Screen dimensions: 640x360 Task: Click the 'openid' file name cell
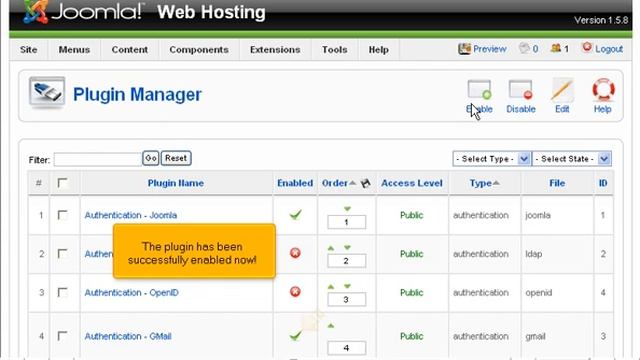tap(538, 293)
